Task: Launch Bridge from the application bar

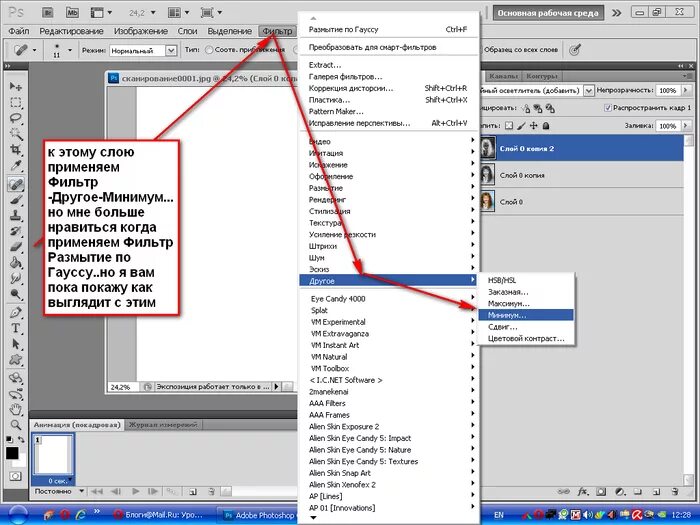Action: [x=48, y=12]
